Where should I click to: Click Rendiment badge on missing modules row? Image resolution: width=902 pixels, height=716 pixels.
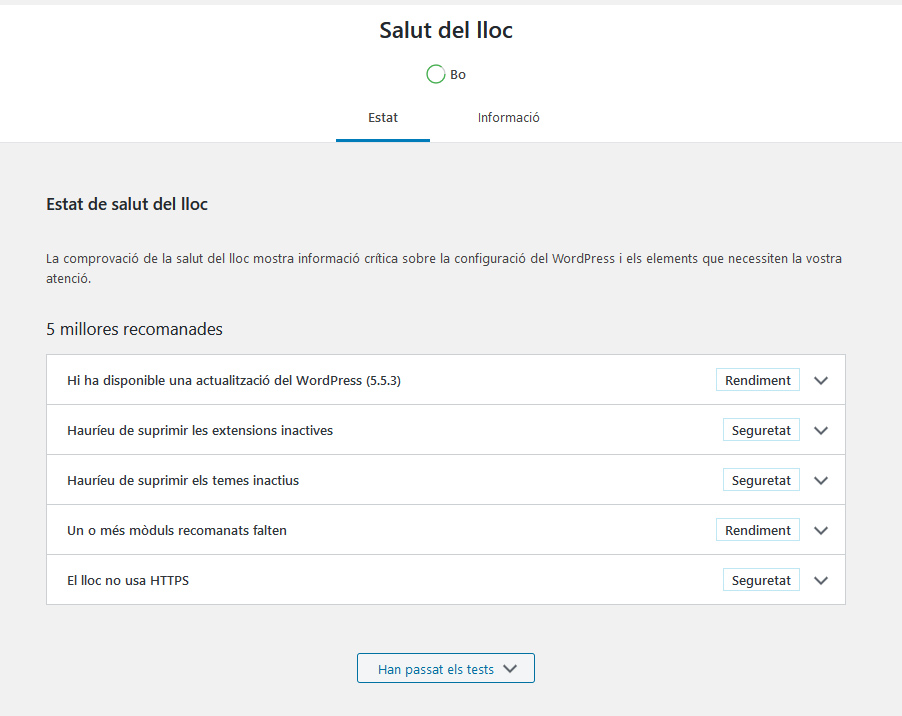click(x=757, y=531)
